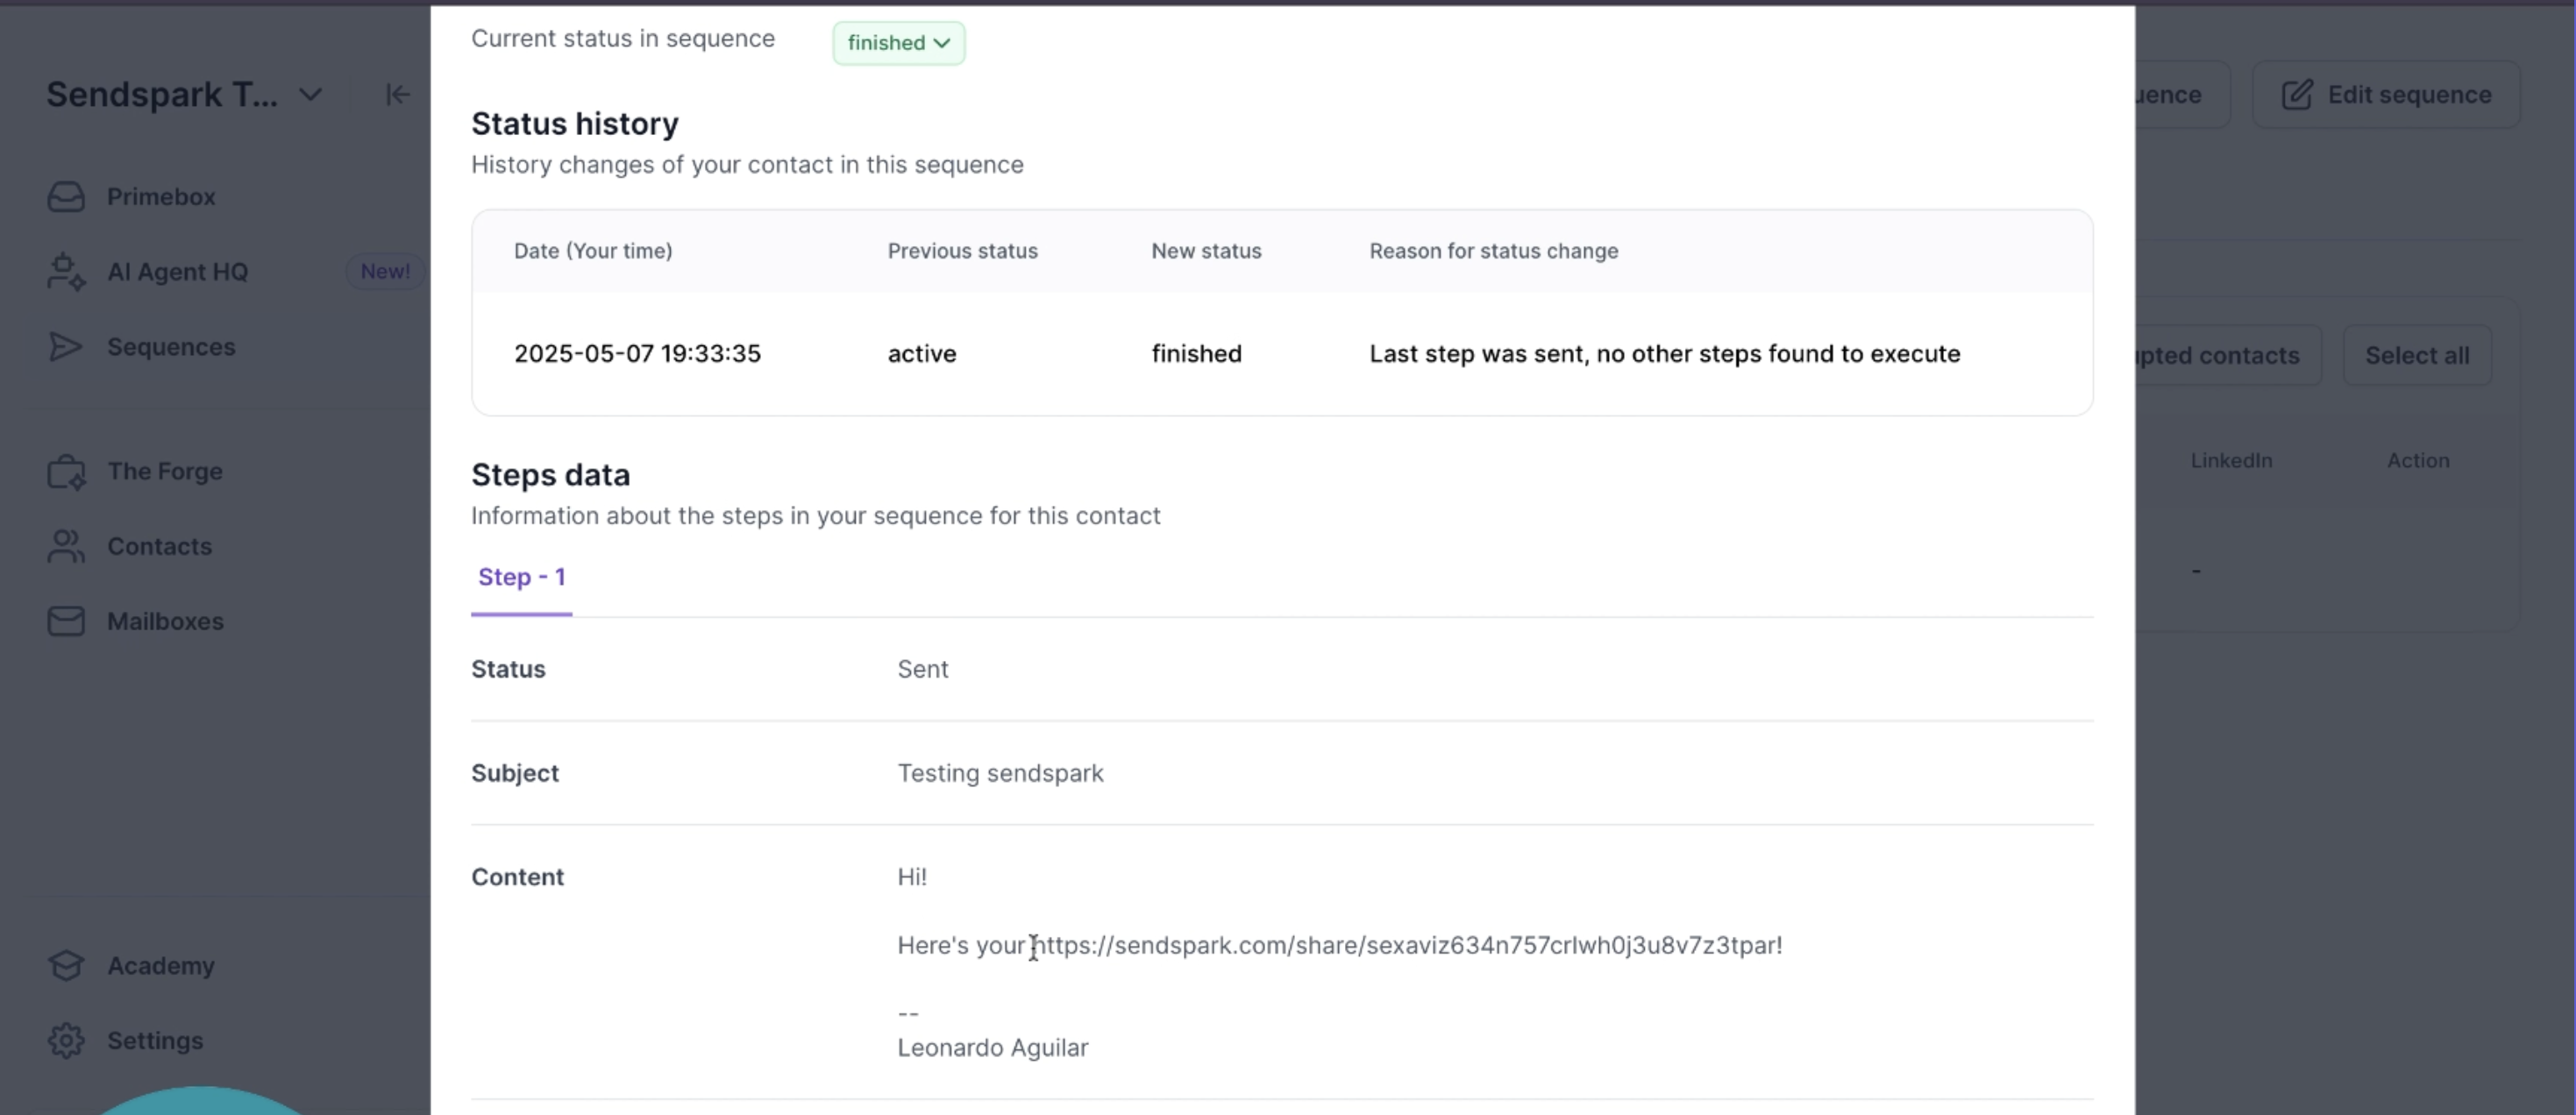Screen dimensions: 2576x1115
Task: Click the Action column header behind modal
Action: coord(2418,461)
